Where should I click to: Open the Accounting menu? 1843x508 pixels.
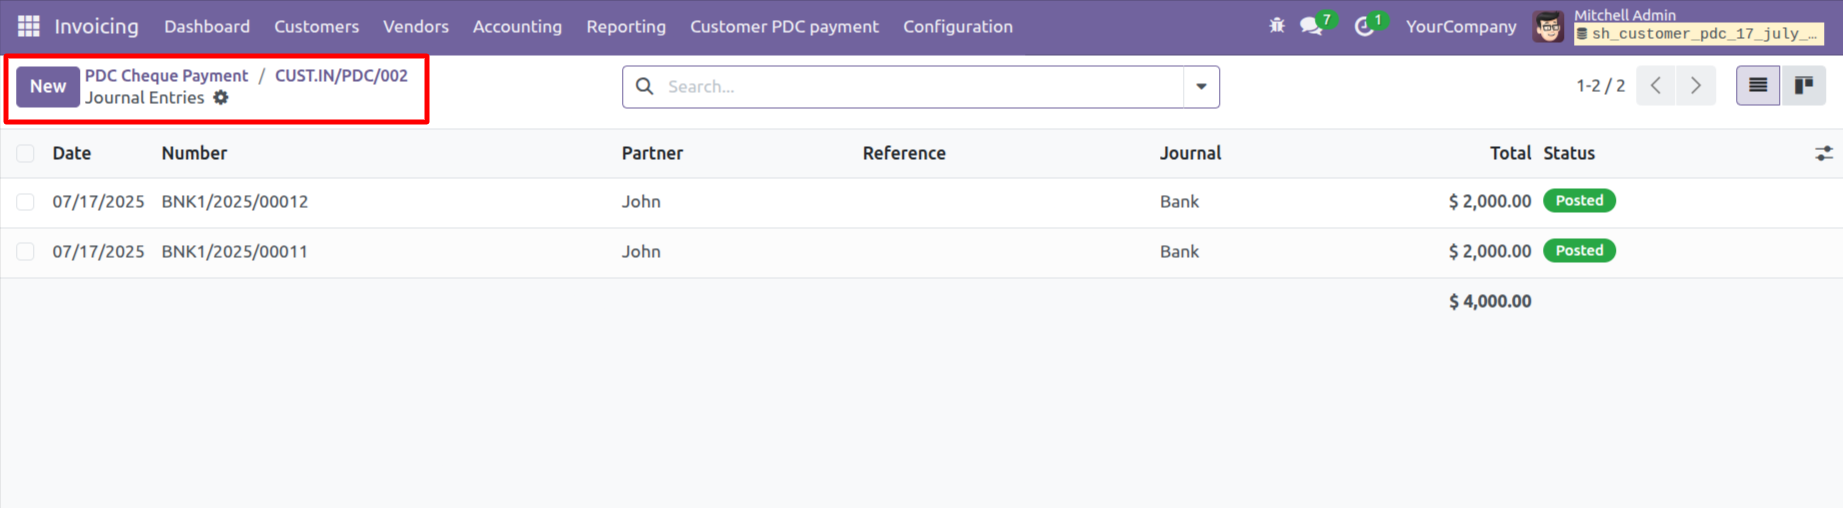(x=517, y=27)
